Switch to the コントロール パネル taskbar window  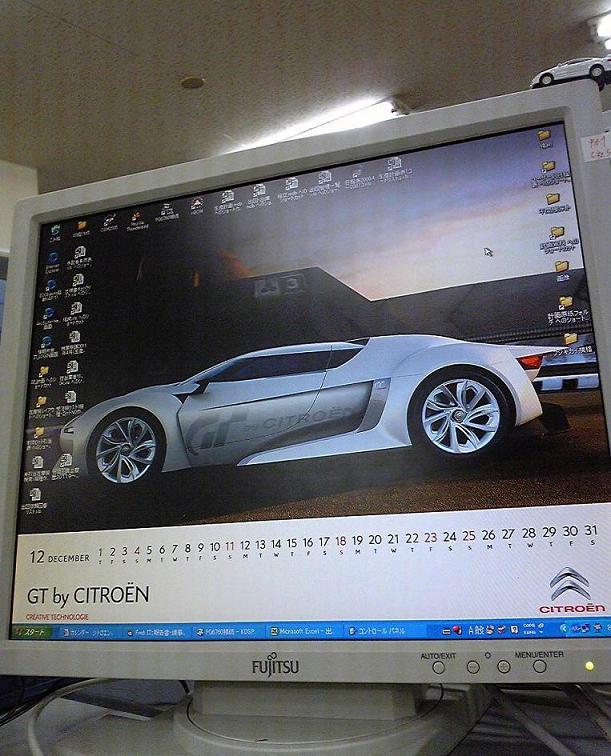(x=381, y=630)
